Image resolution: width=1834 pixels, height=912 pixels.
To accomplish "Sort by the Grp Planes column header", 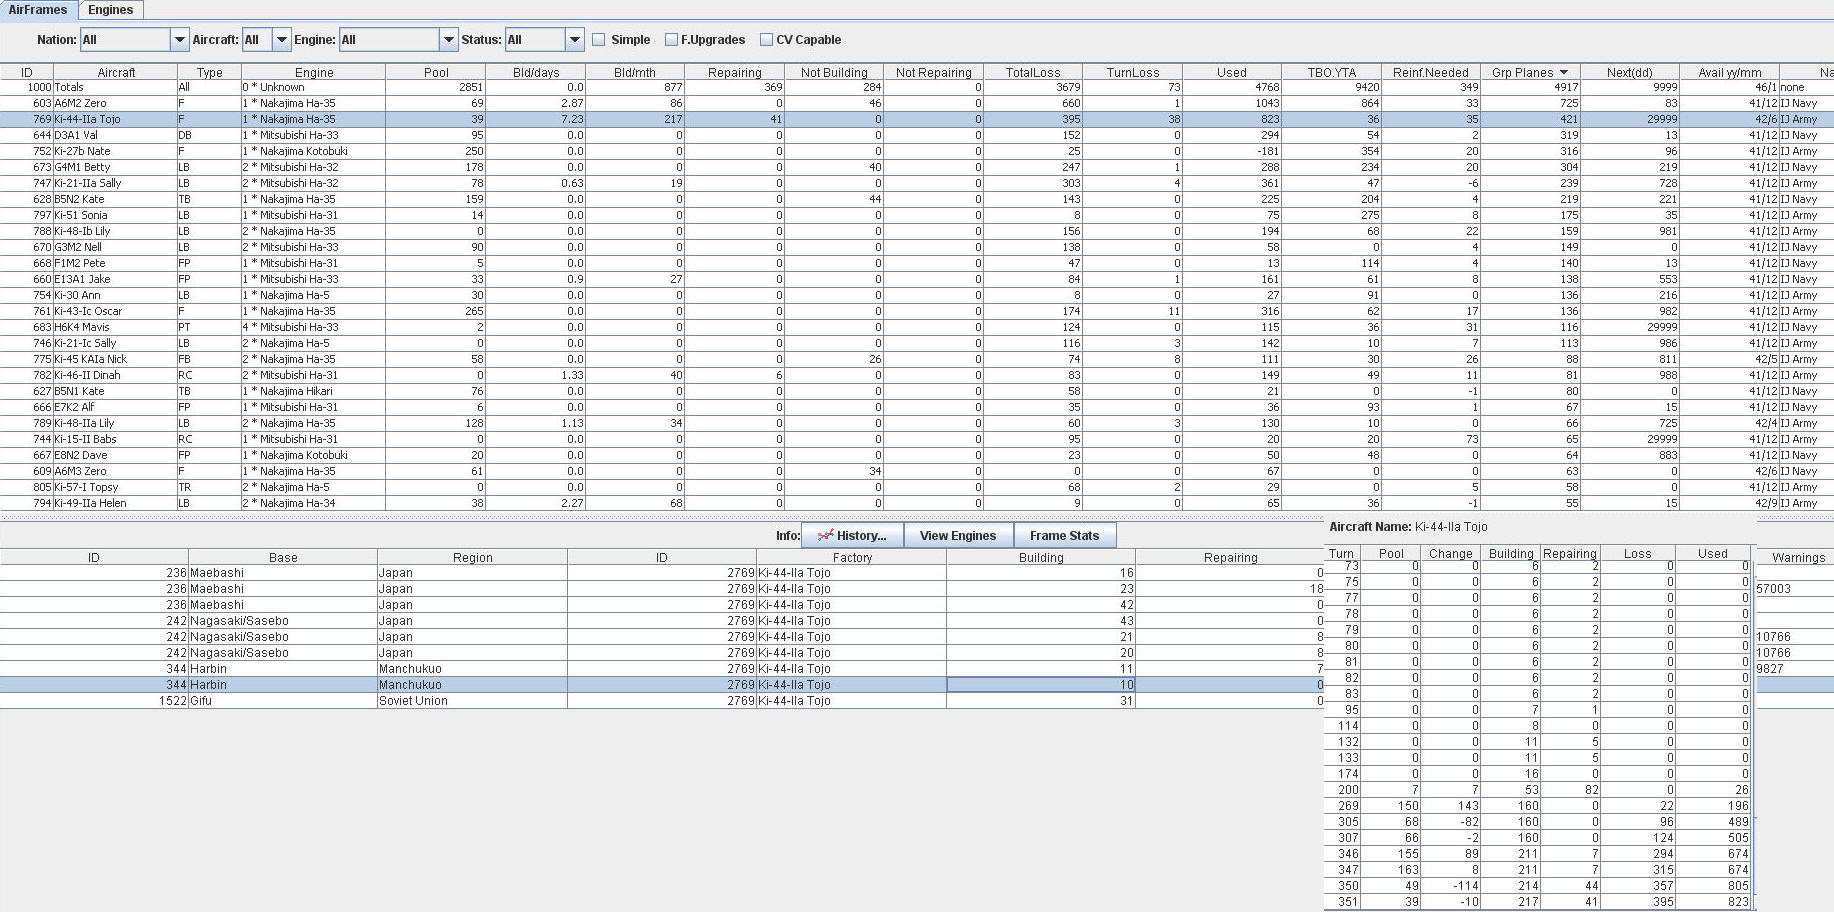I will point(1530,72).
